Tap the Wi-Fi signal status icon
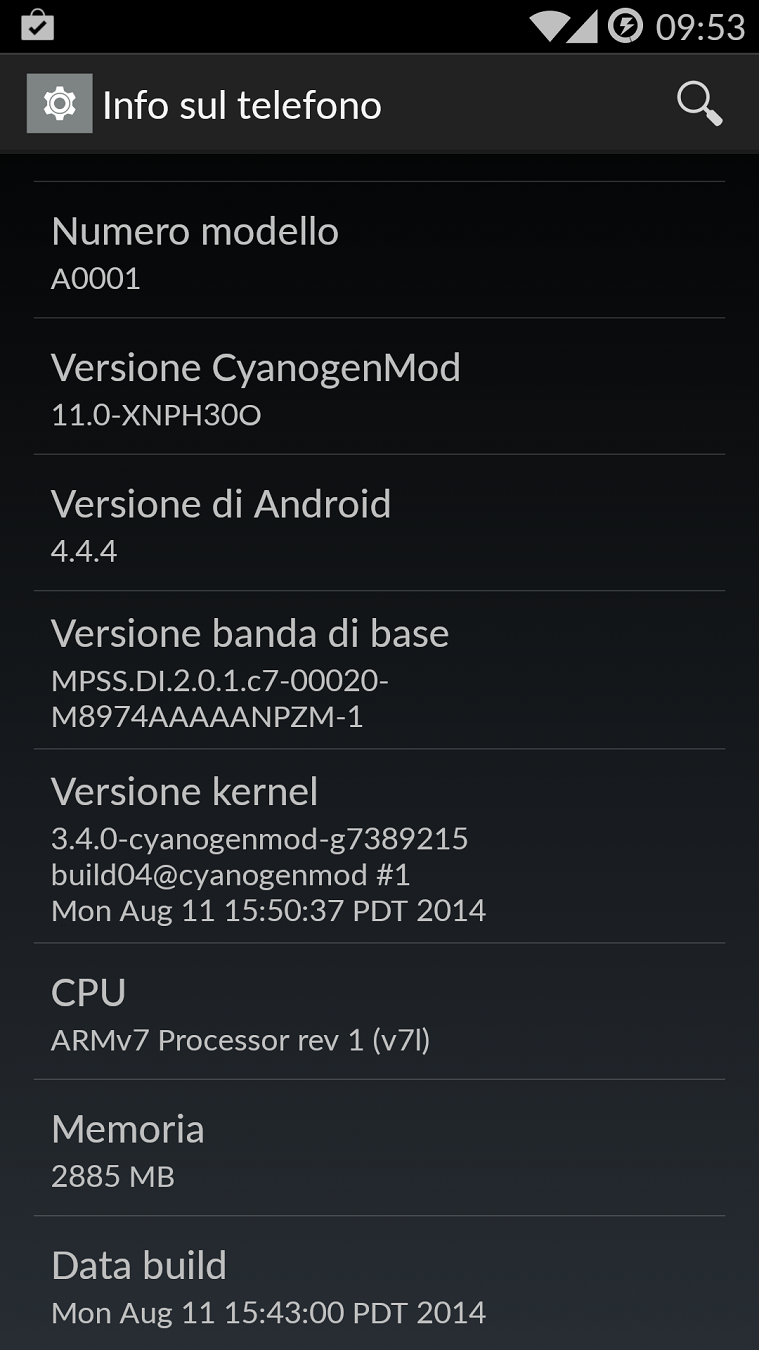The width and height of the screenshot is (759, 1350). click(x=549, y=26)
